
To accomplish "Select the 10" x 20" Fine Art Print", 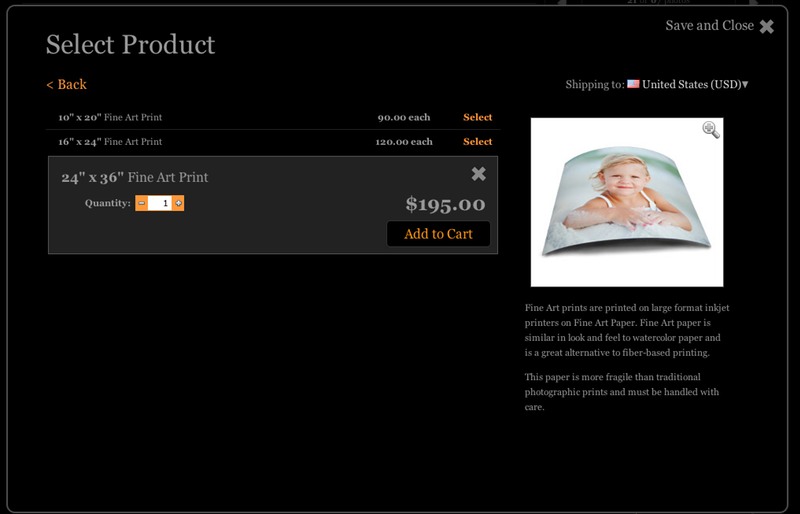I will (x=478, y=117).
